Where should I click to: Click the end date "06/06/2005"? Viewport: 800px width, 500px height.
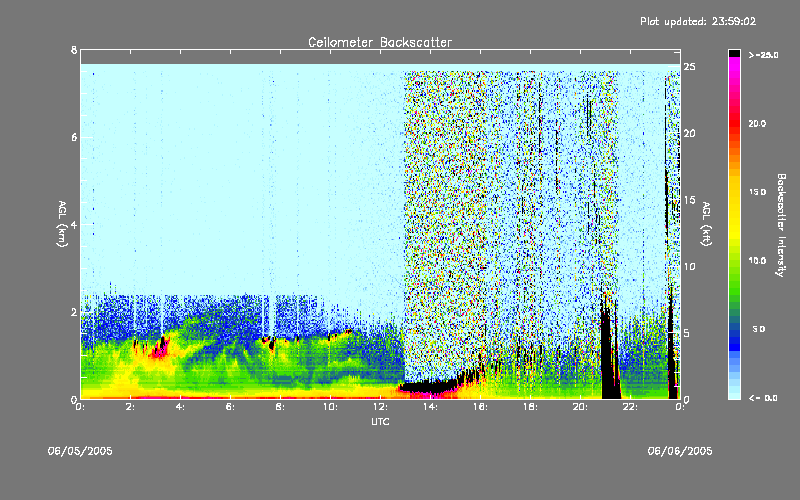pyautogui.click(x=680, y=451)
